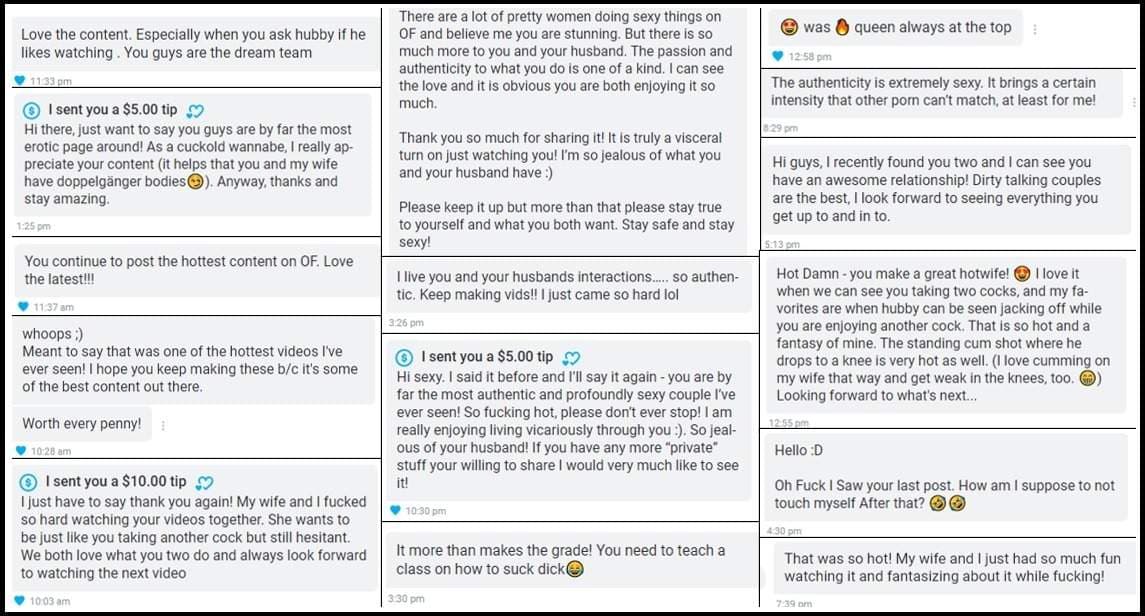Toggle the double-heart icon beside the middle $5.00 tip
This screenshot has height=616, width=1145.
point(571,358)
